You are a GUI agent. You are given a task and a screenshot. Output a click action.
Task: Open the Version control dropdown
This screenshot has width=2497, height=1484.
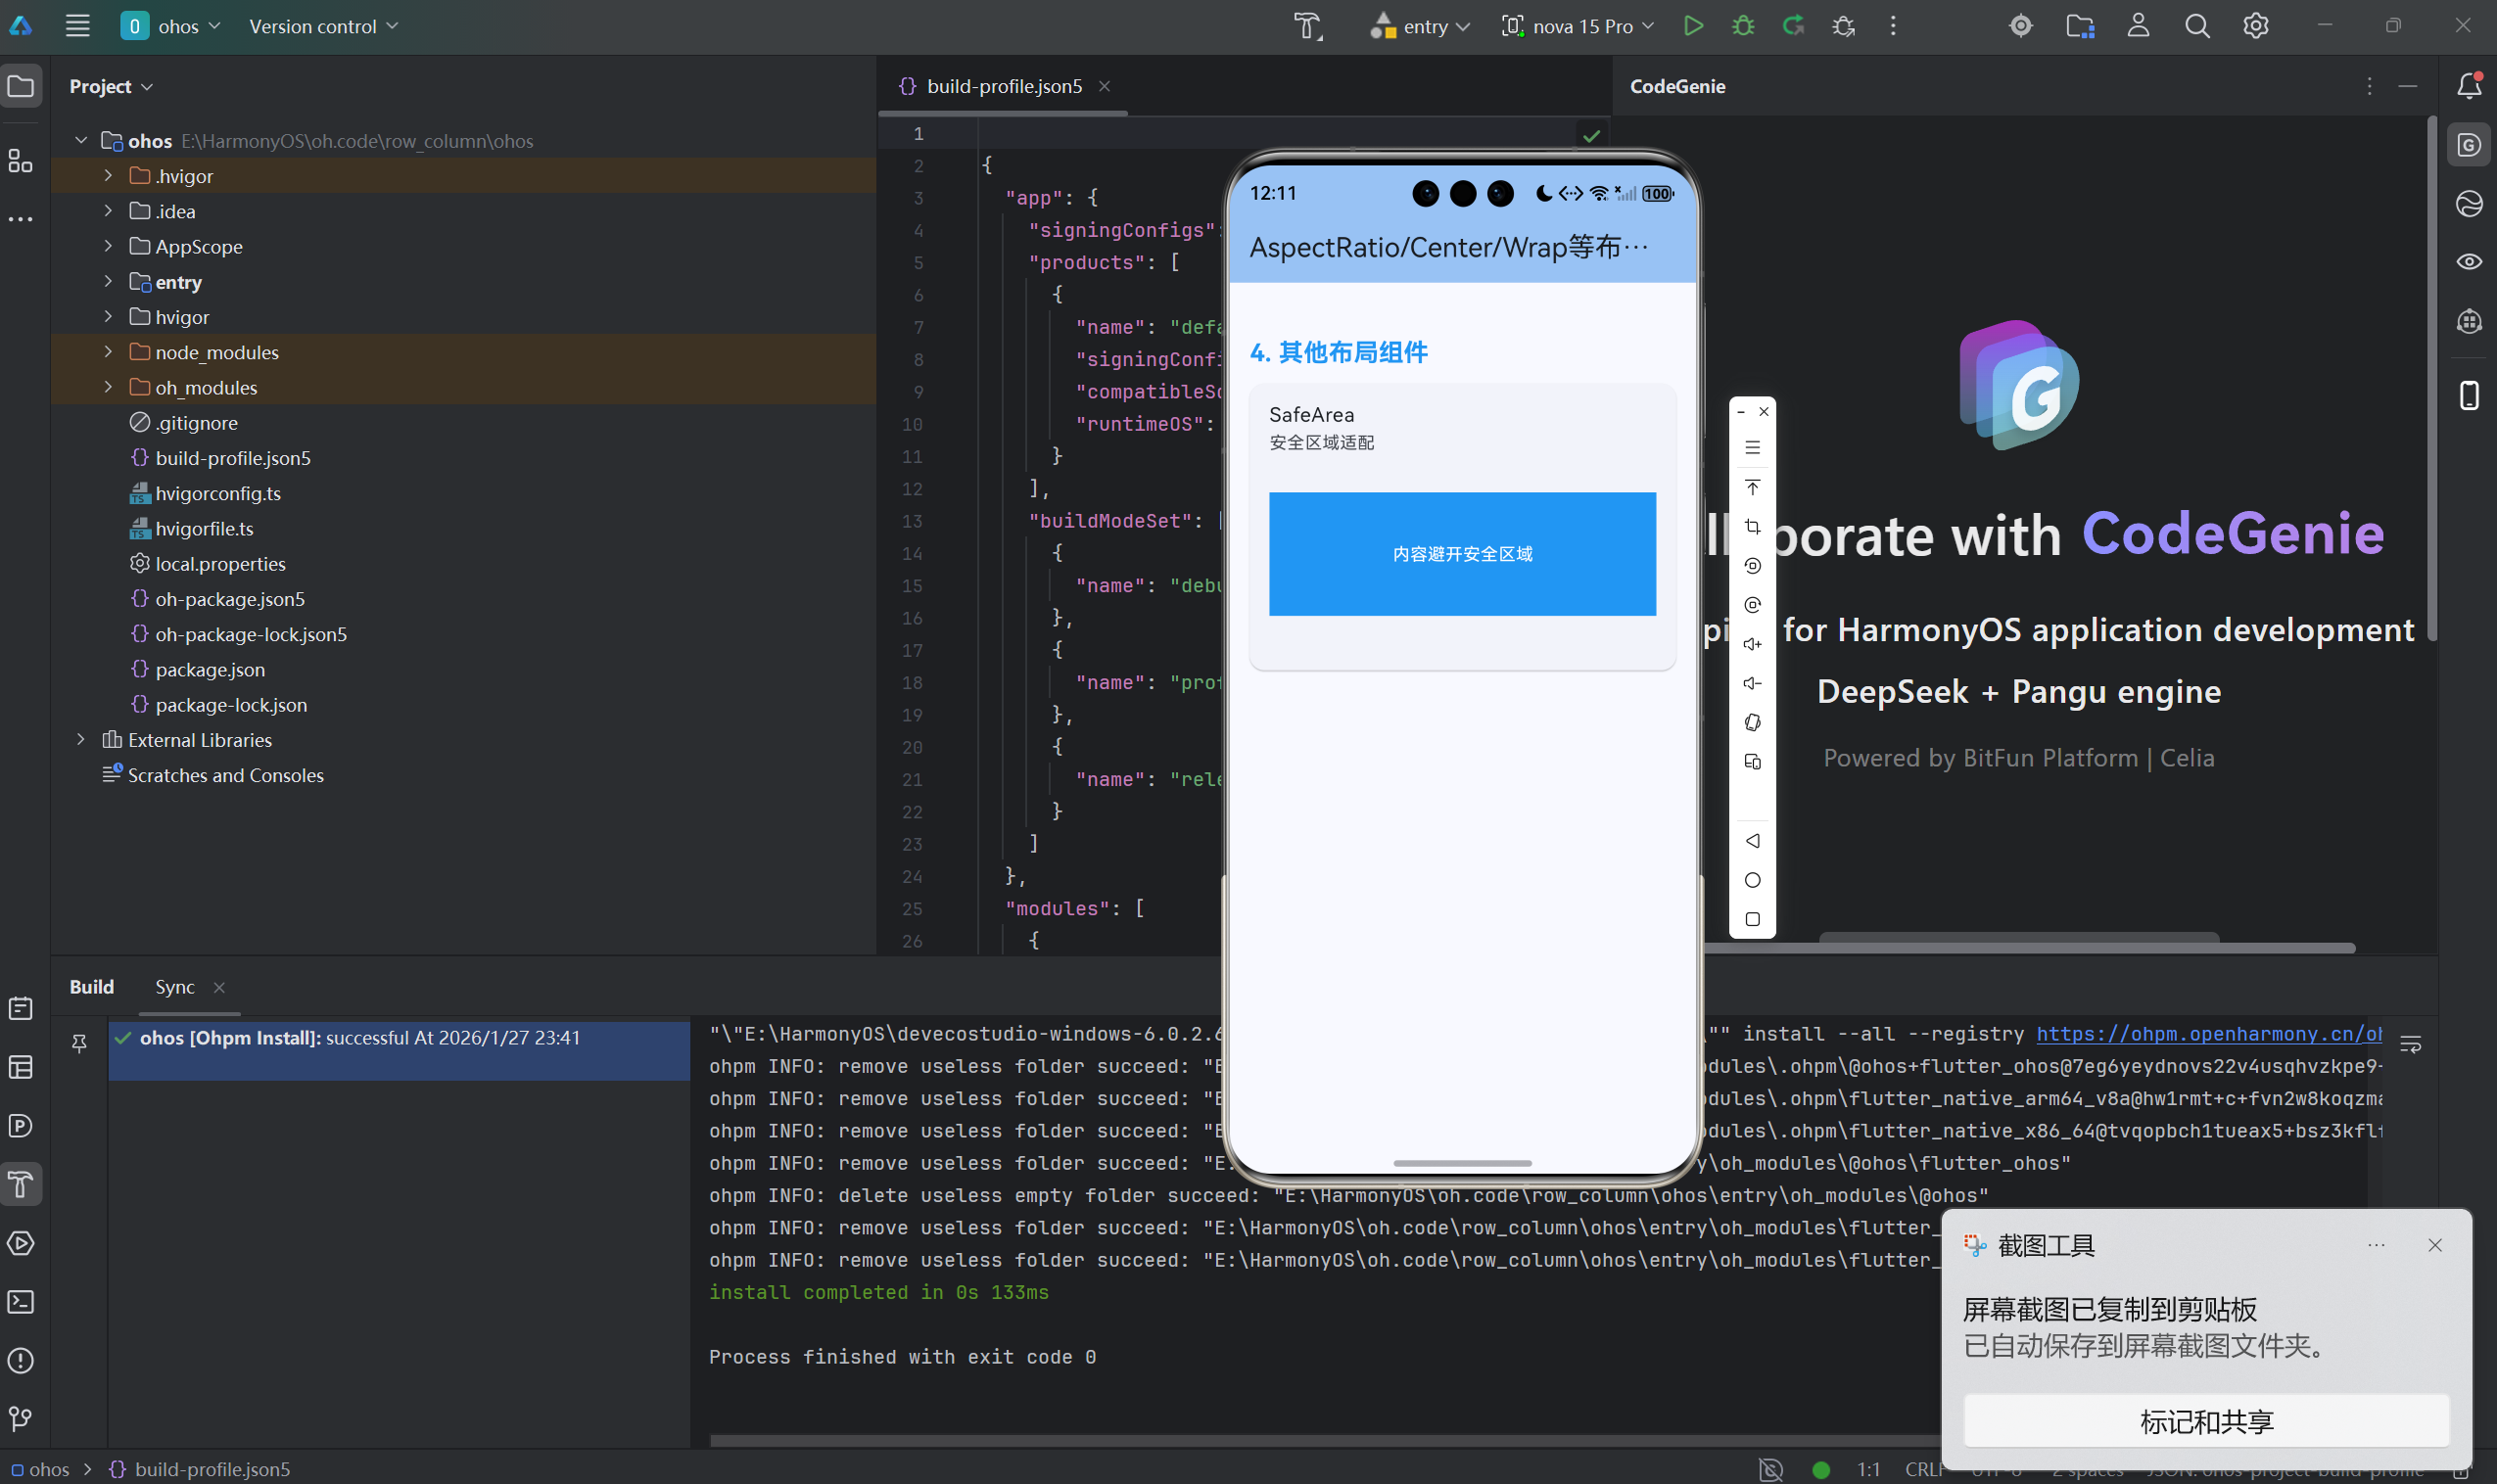pos(323,26)
